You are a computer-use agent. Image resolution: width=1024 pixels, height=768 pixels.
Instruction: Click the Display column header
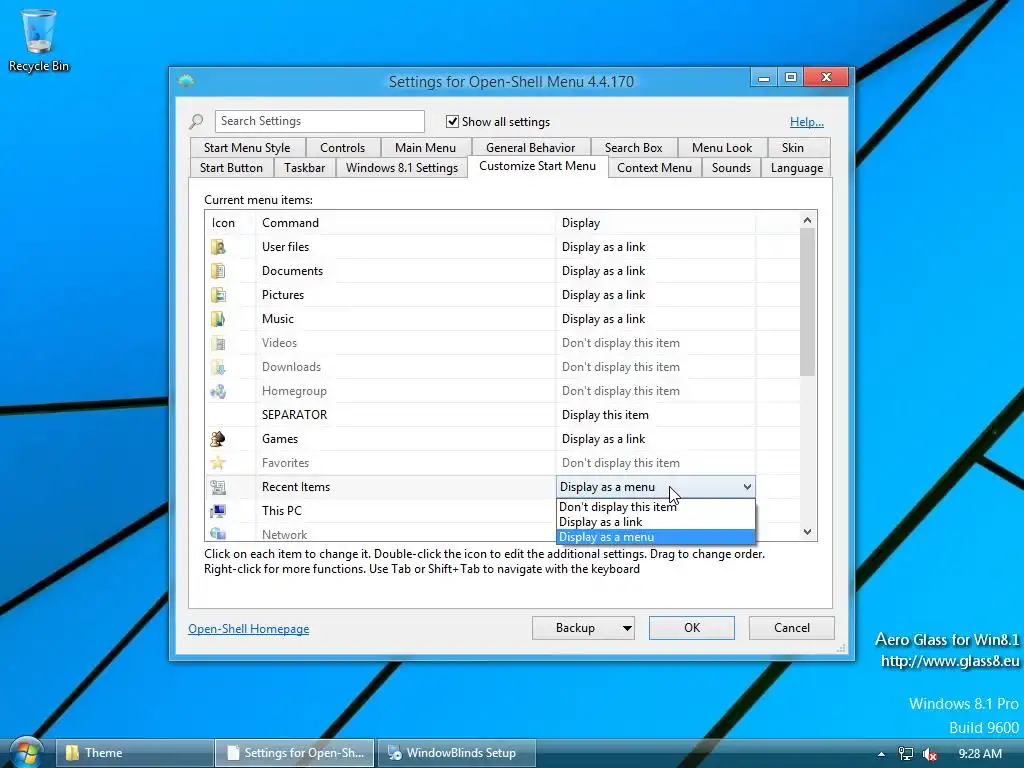point(655,223)
